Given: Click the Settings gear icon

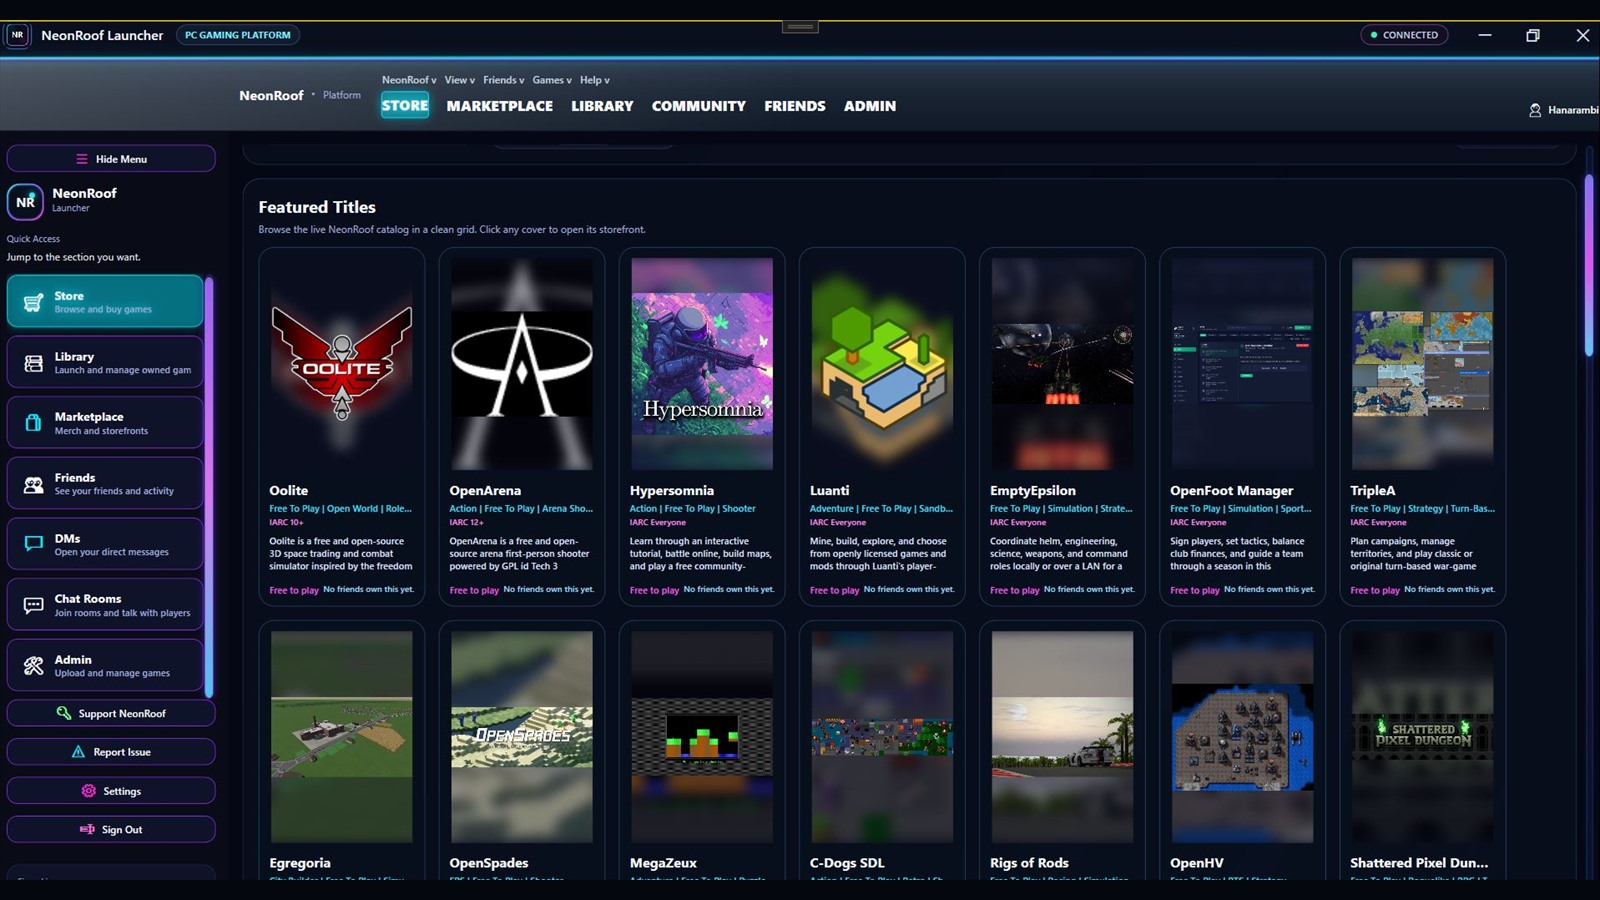Looking at the screenshot, I should (88, 791).
